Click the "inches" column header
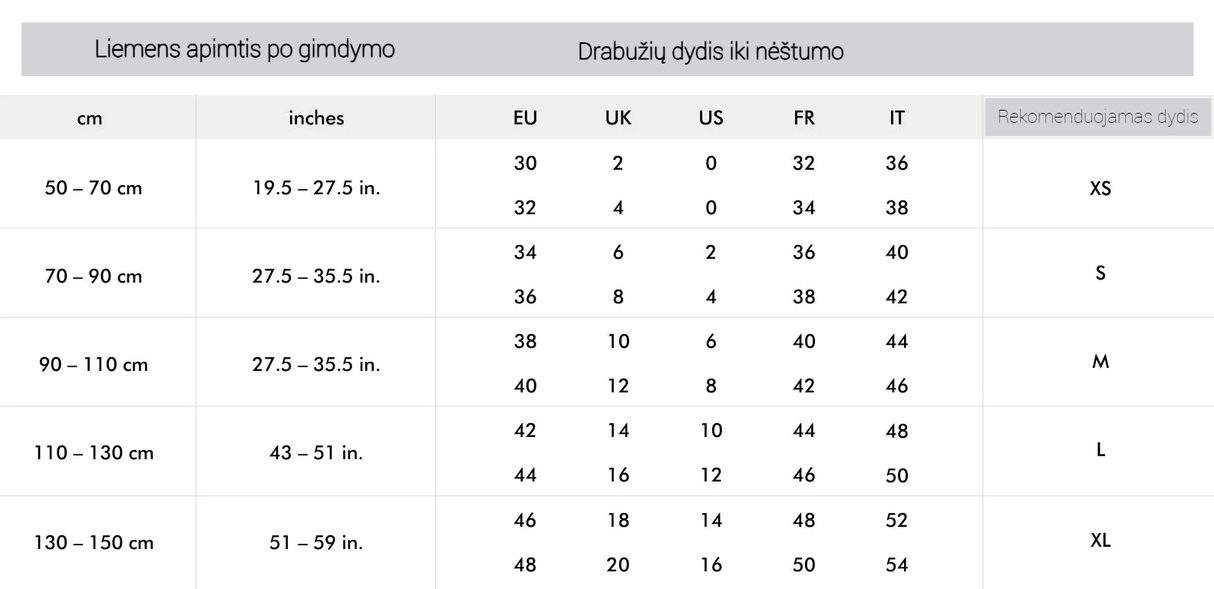The width and height of the screenshot is (1214, 589). pyautogui.click(x=315, y=118)
